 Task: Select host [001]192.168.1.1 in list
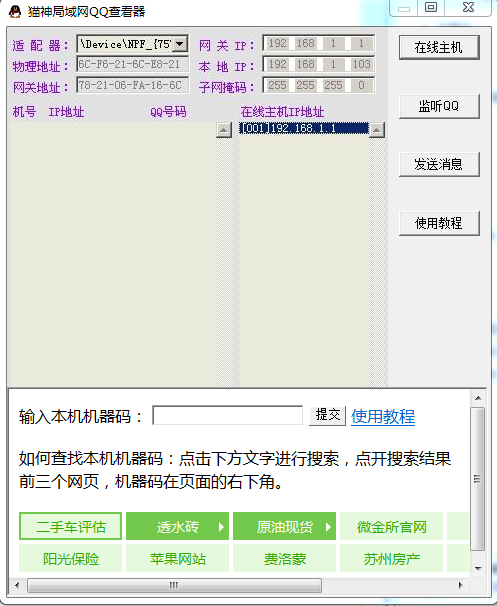[x=304, y=128]
